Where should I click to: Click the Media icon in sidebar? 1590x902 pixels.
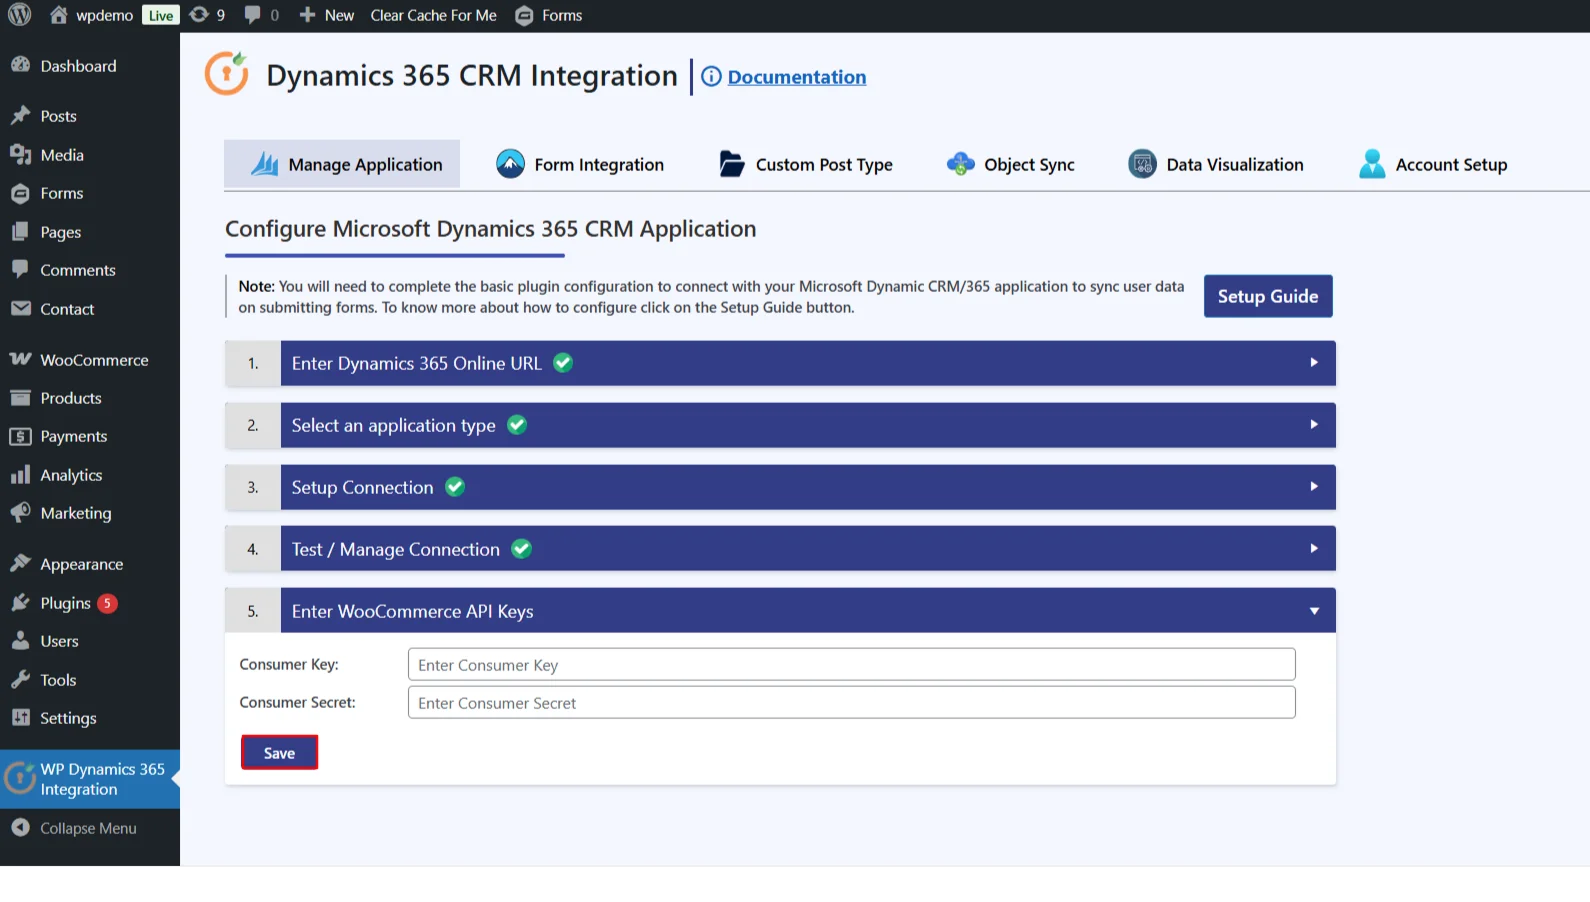20,154
